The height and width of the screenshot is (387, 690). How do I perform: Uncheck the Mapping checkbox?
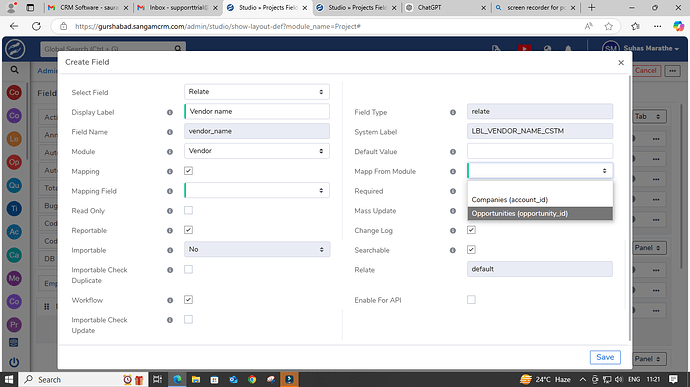tap(188, 171)
